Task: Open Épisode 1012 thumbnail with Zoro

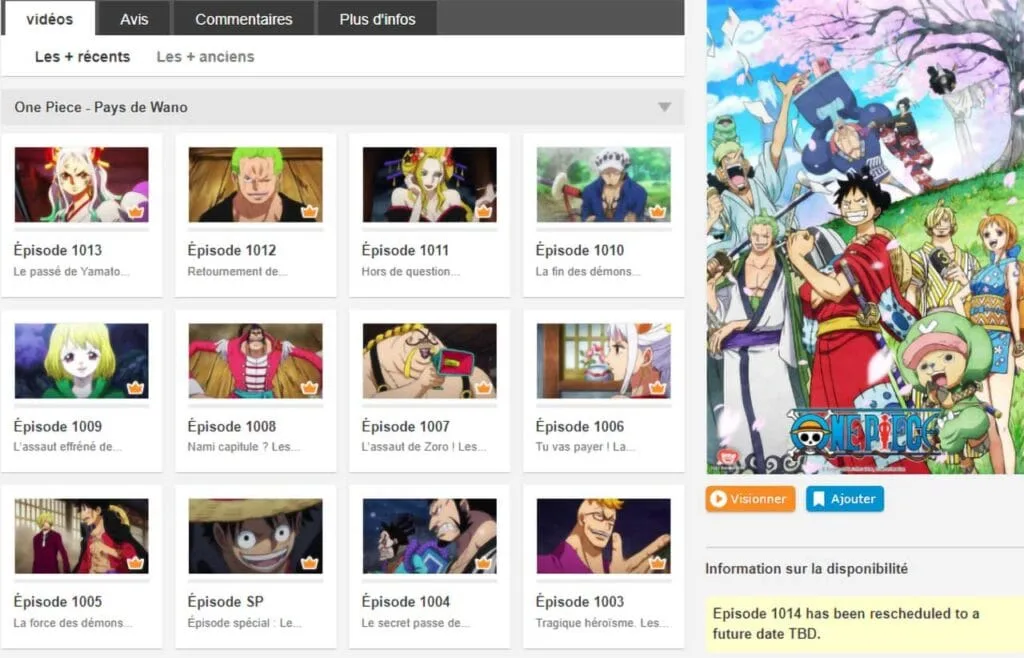Action: pos(255,185)
